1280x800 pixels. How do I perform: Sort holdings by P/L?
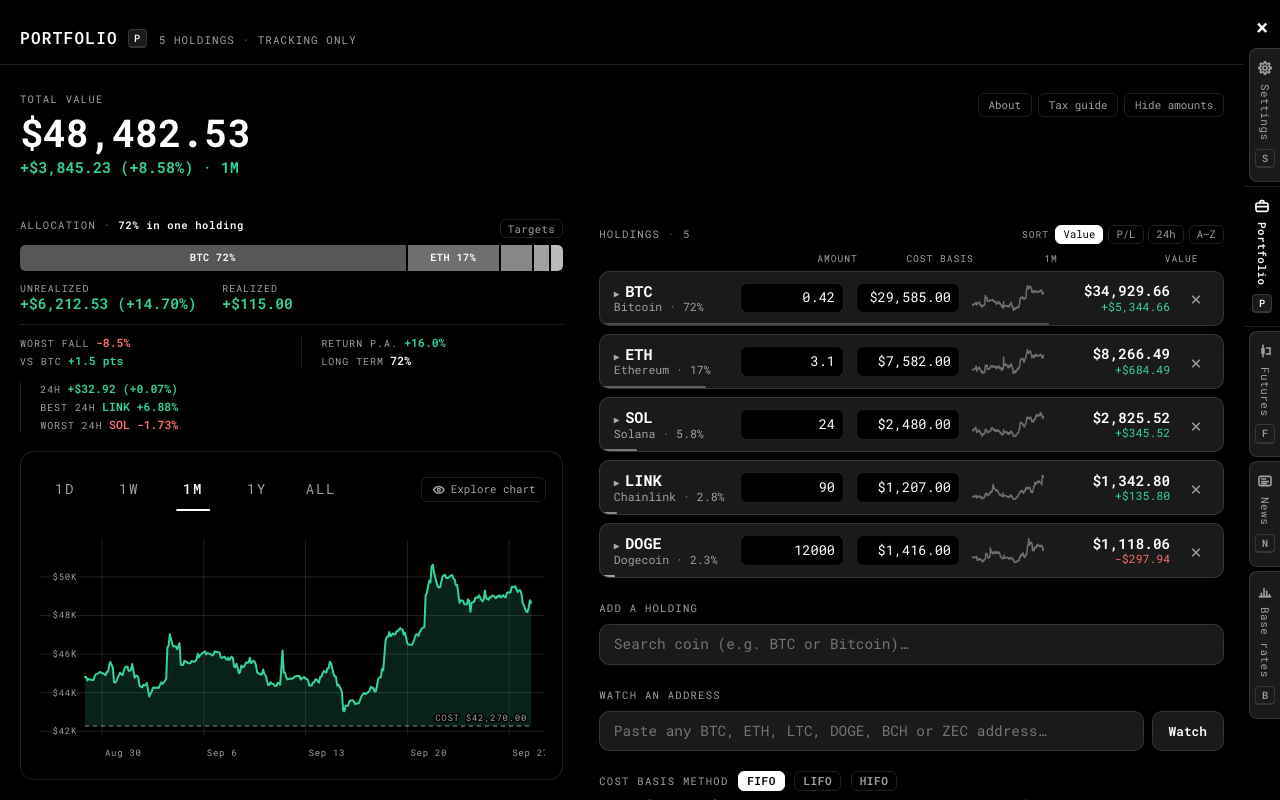(1126, 235)
